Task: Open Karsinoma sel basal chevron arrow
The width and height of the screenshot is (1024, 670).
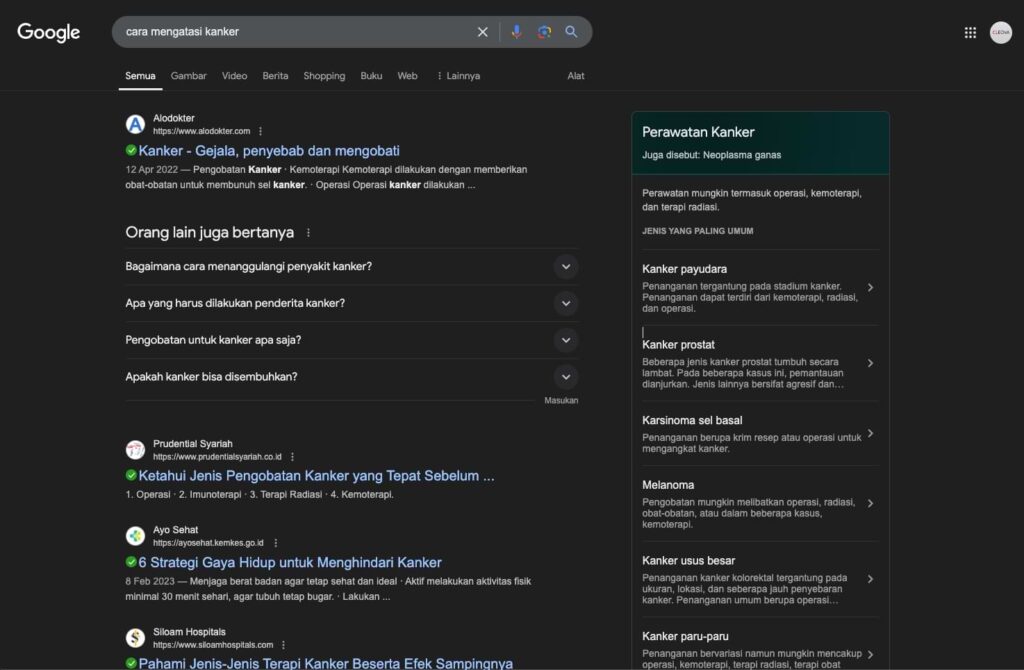Action: click(x=870, y=433)
